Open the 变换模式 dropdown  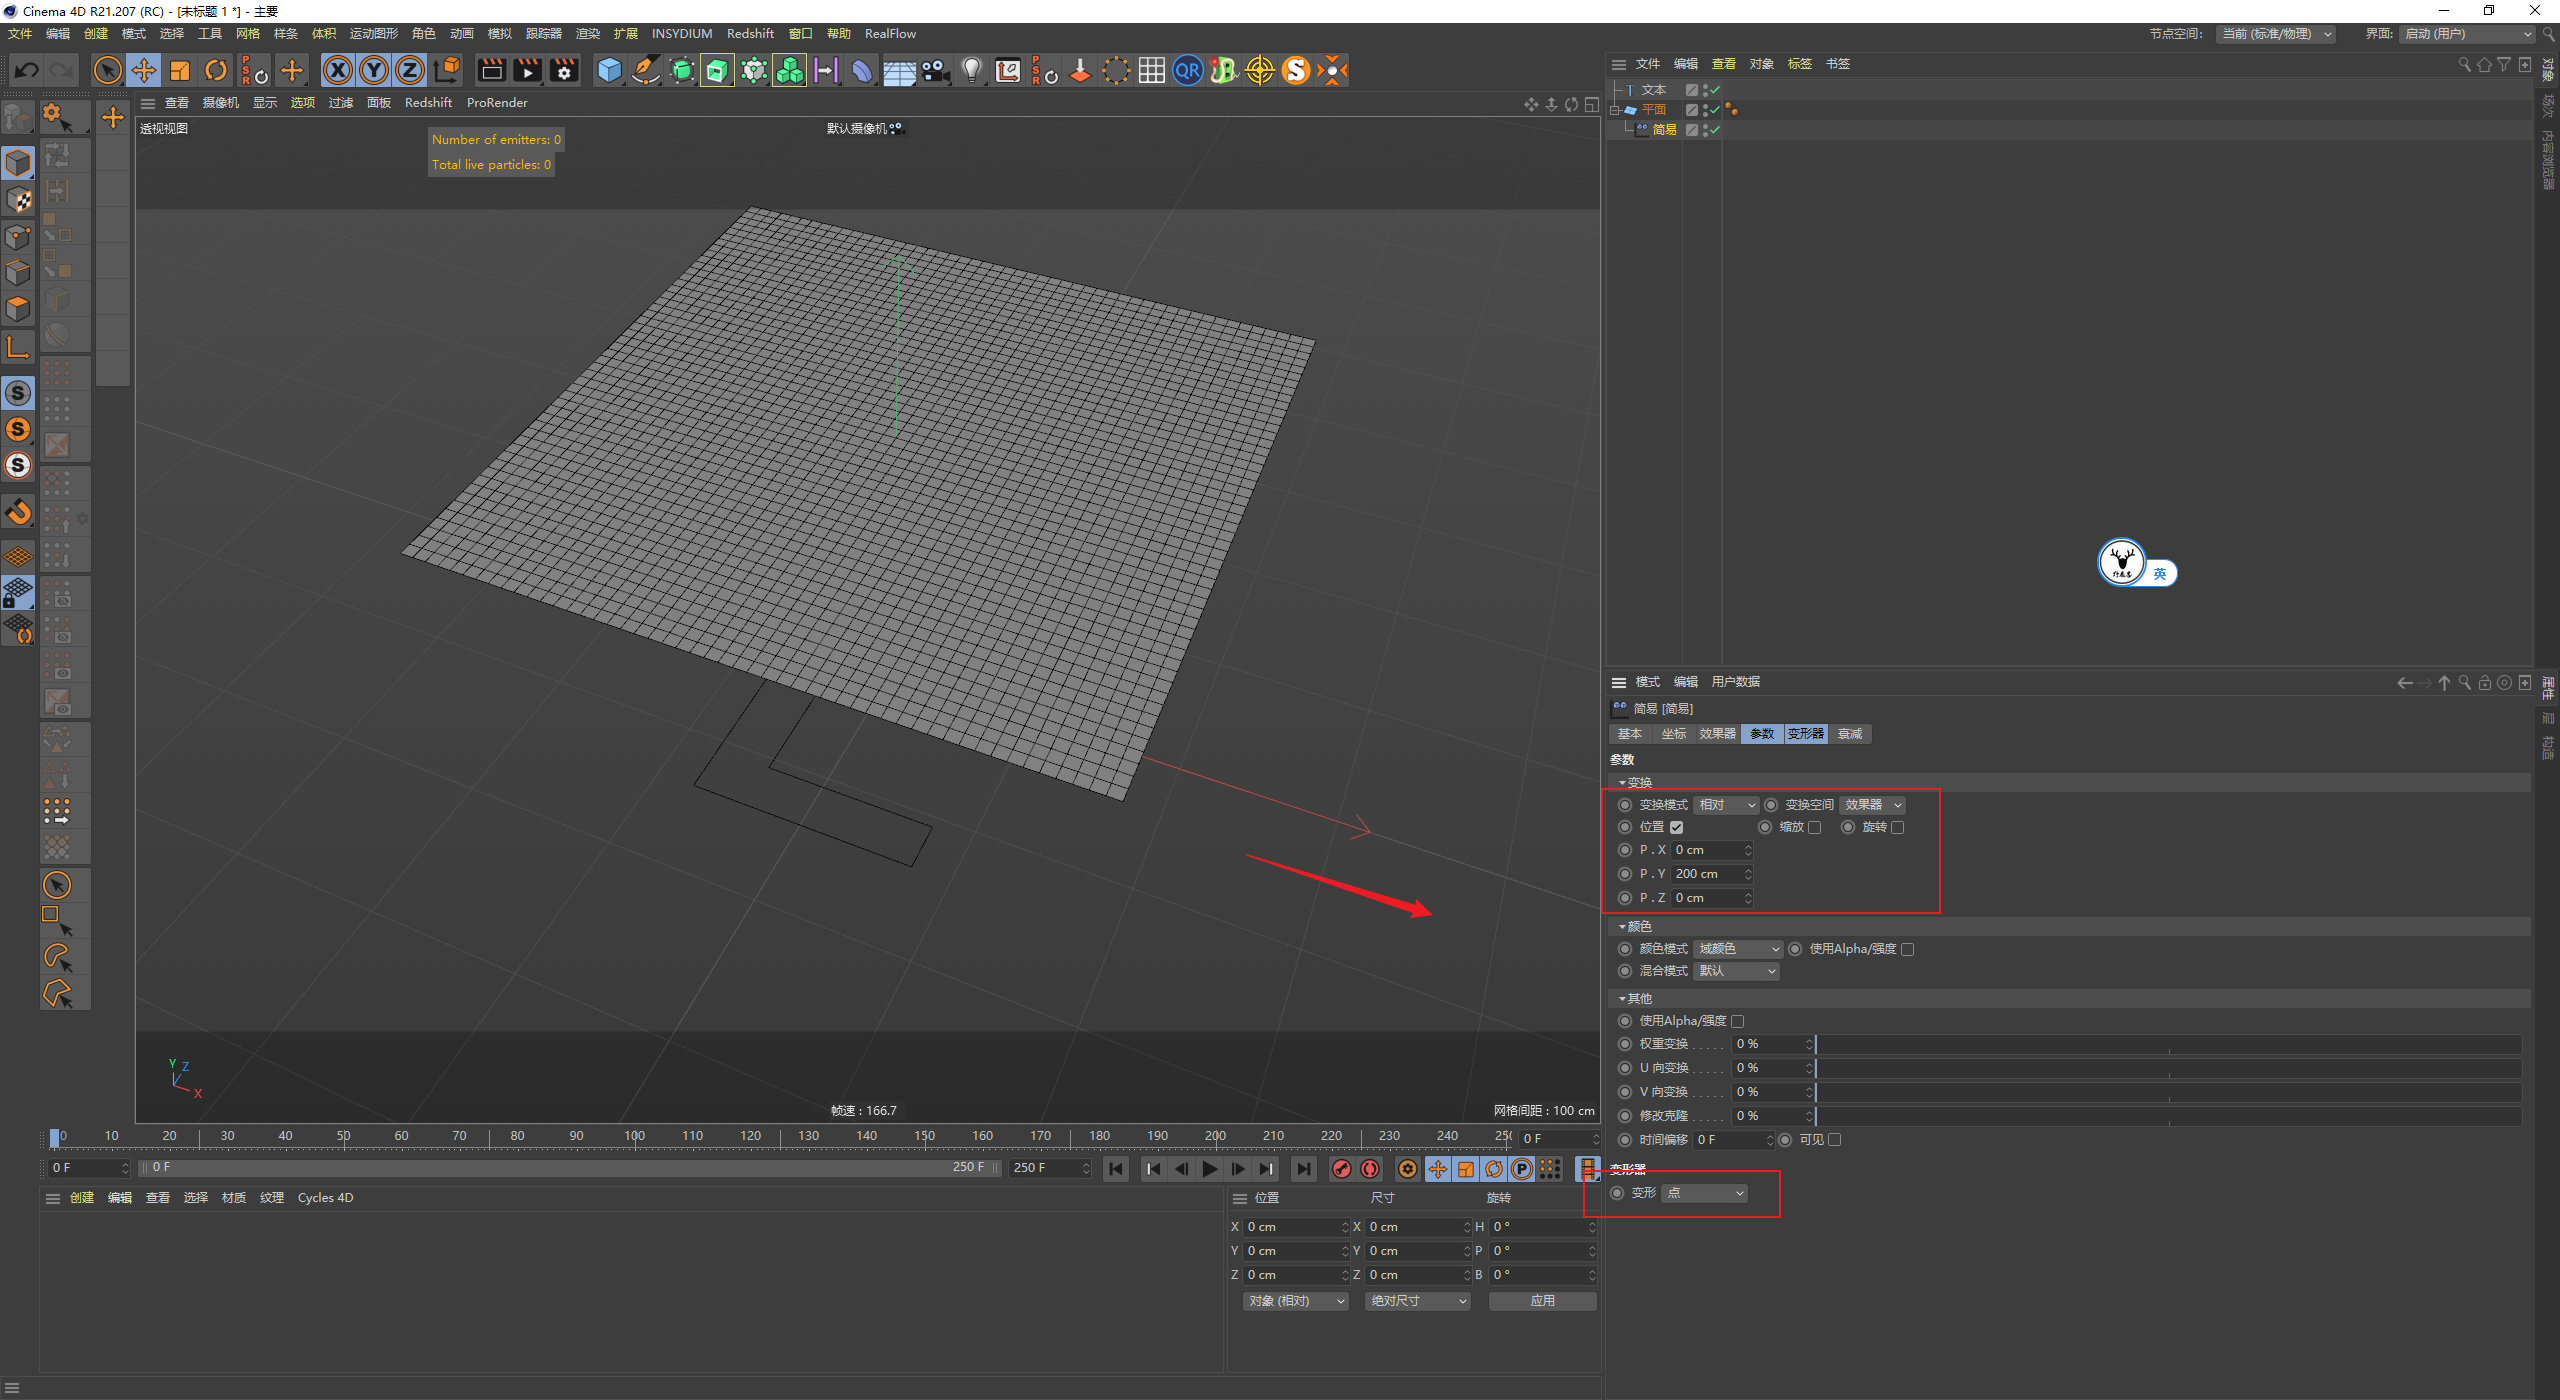point(1726,805)
